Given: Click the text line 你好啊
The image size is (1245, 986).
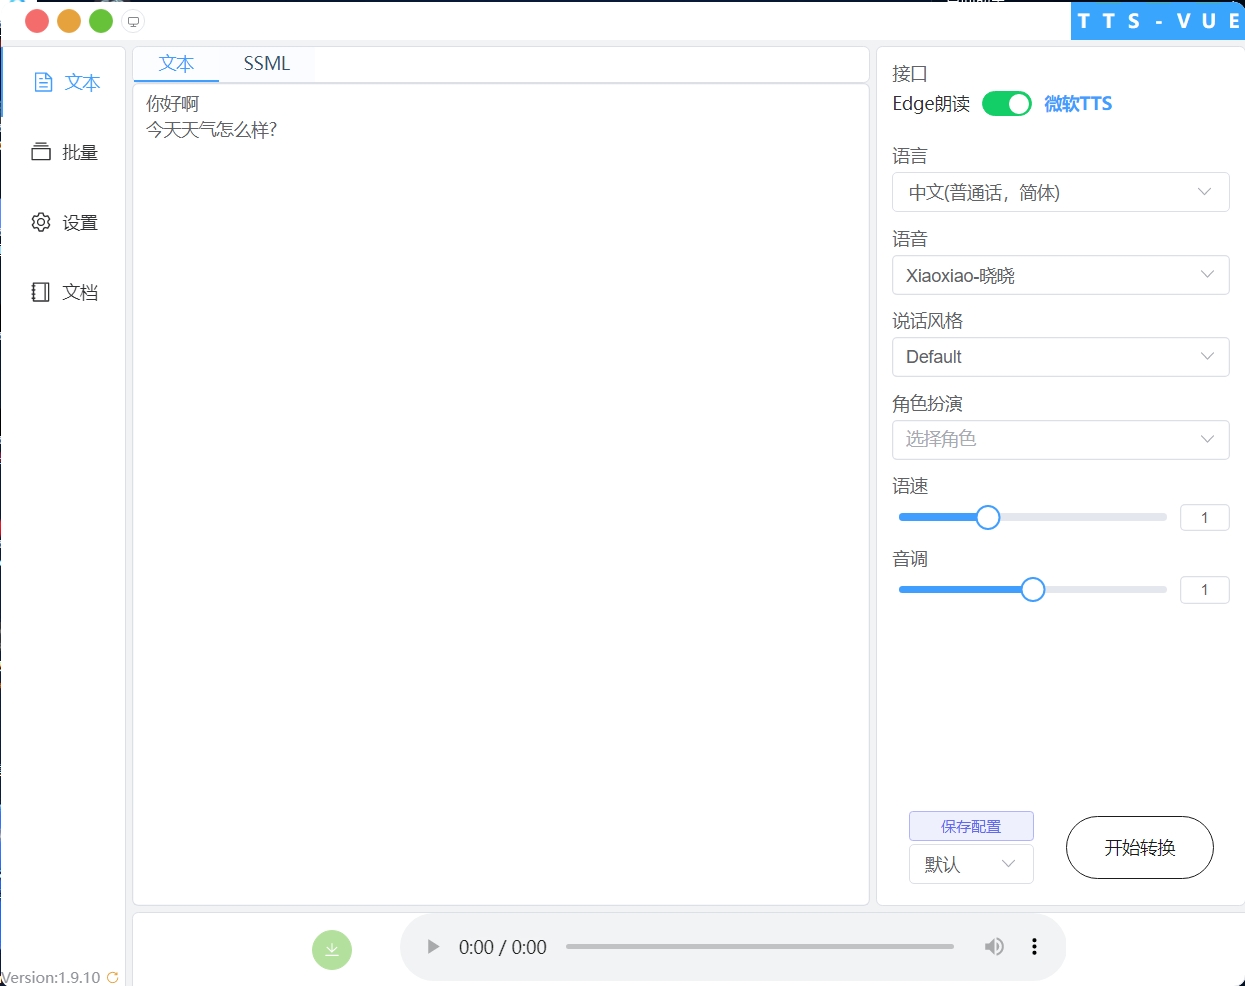Looking at the screenshot, I should click(173, 104).
